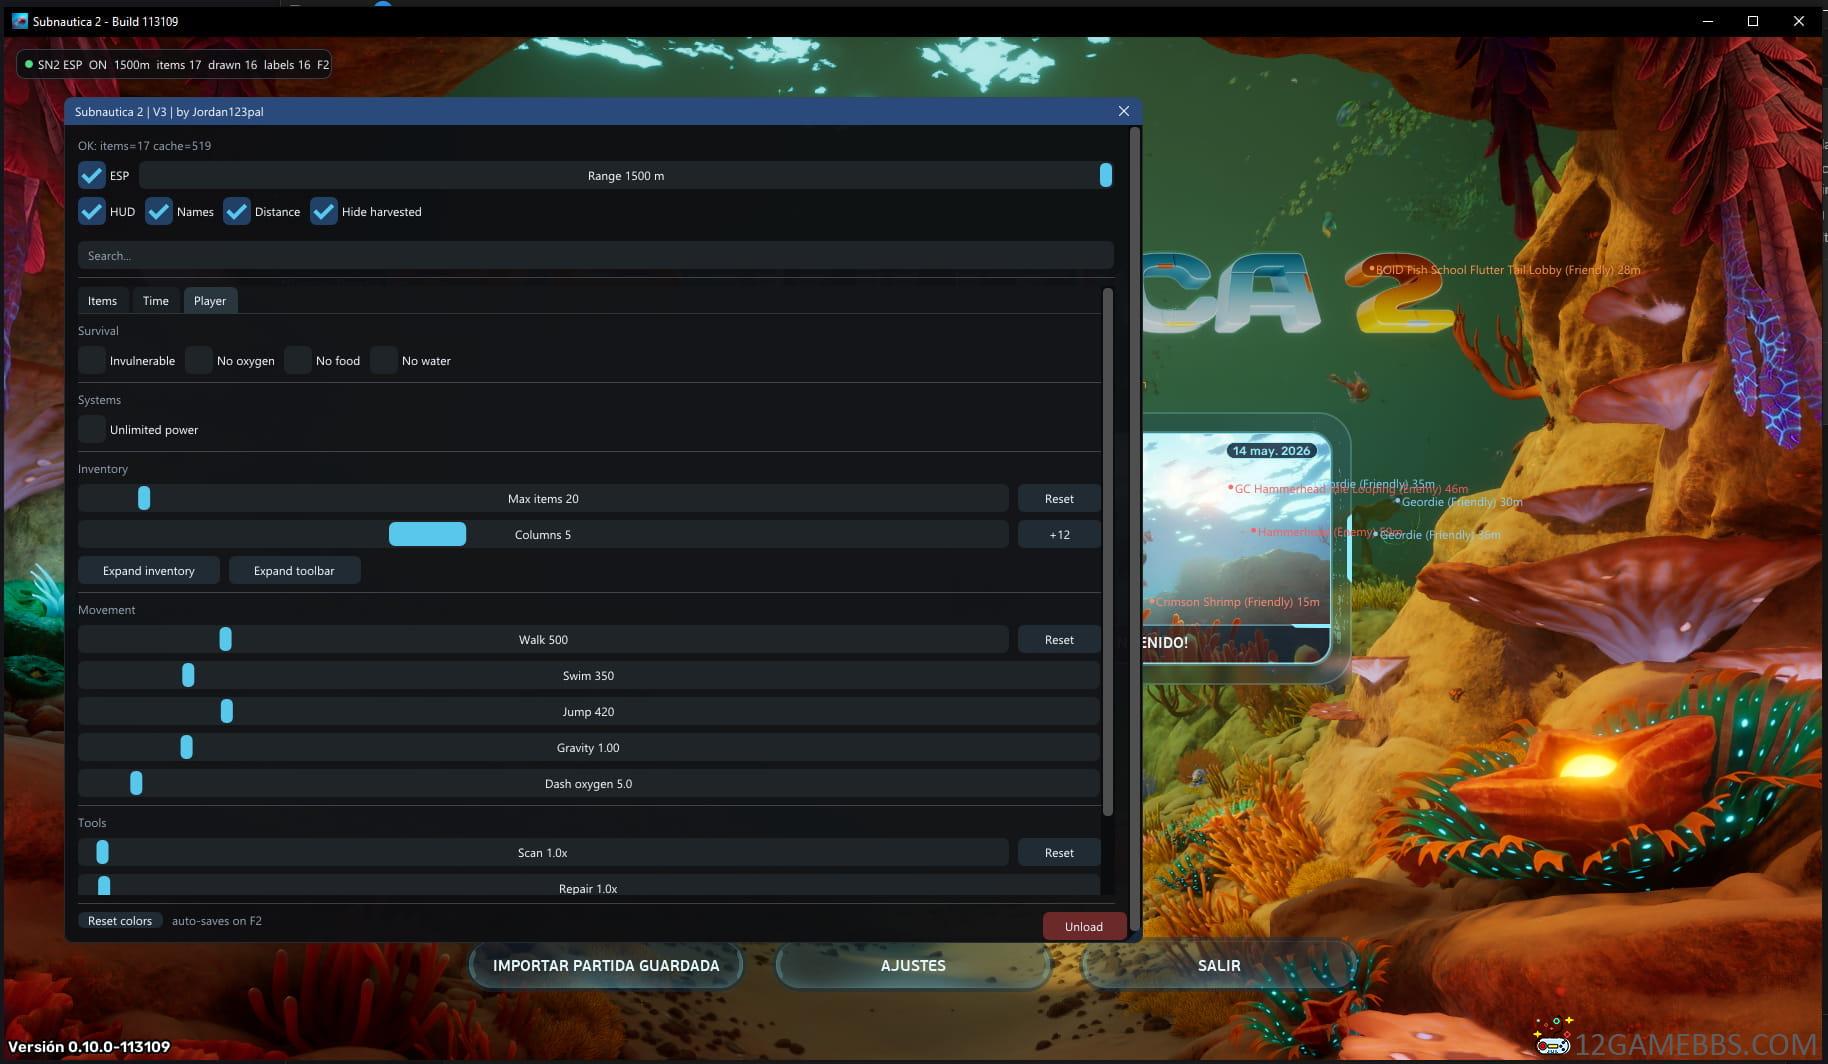Toggle the ESP checkbox off
This screenshot has width=1828, height=1064.
click(x=92, y=176)
